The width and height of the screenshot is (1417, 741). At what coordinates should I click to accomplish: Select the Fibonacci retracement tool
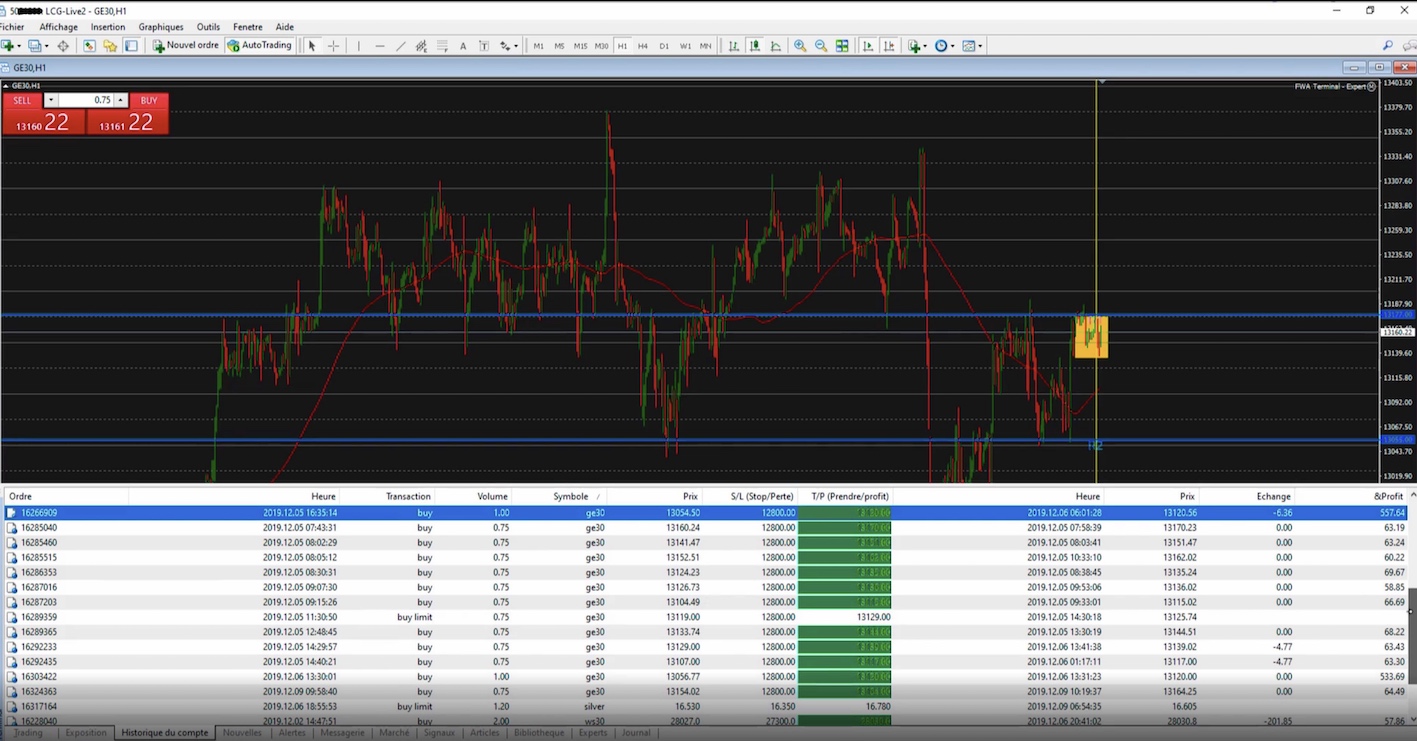click(442, 46)
